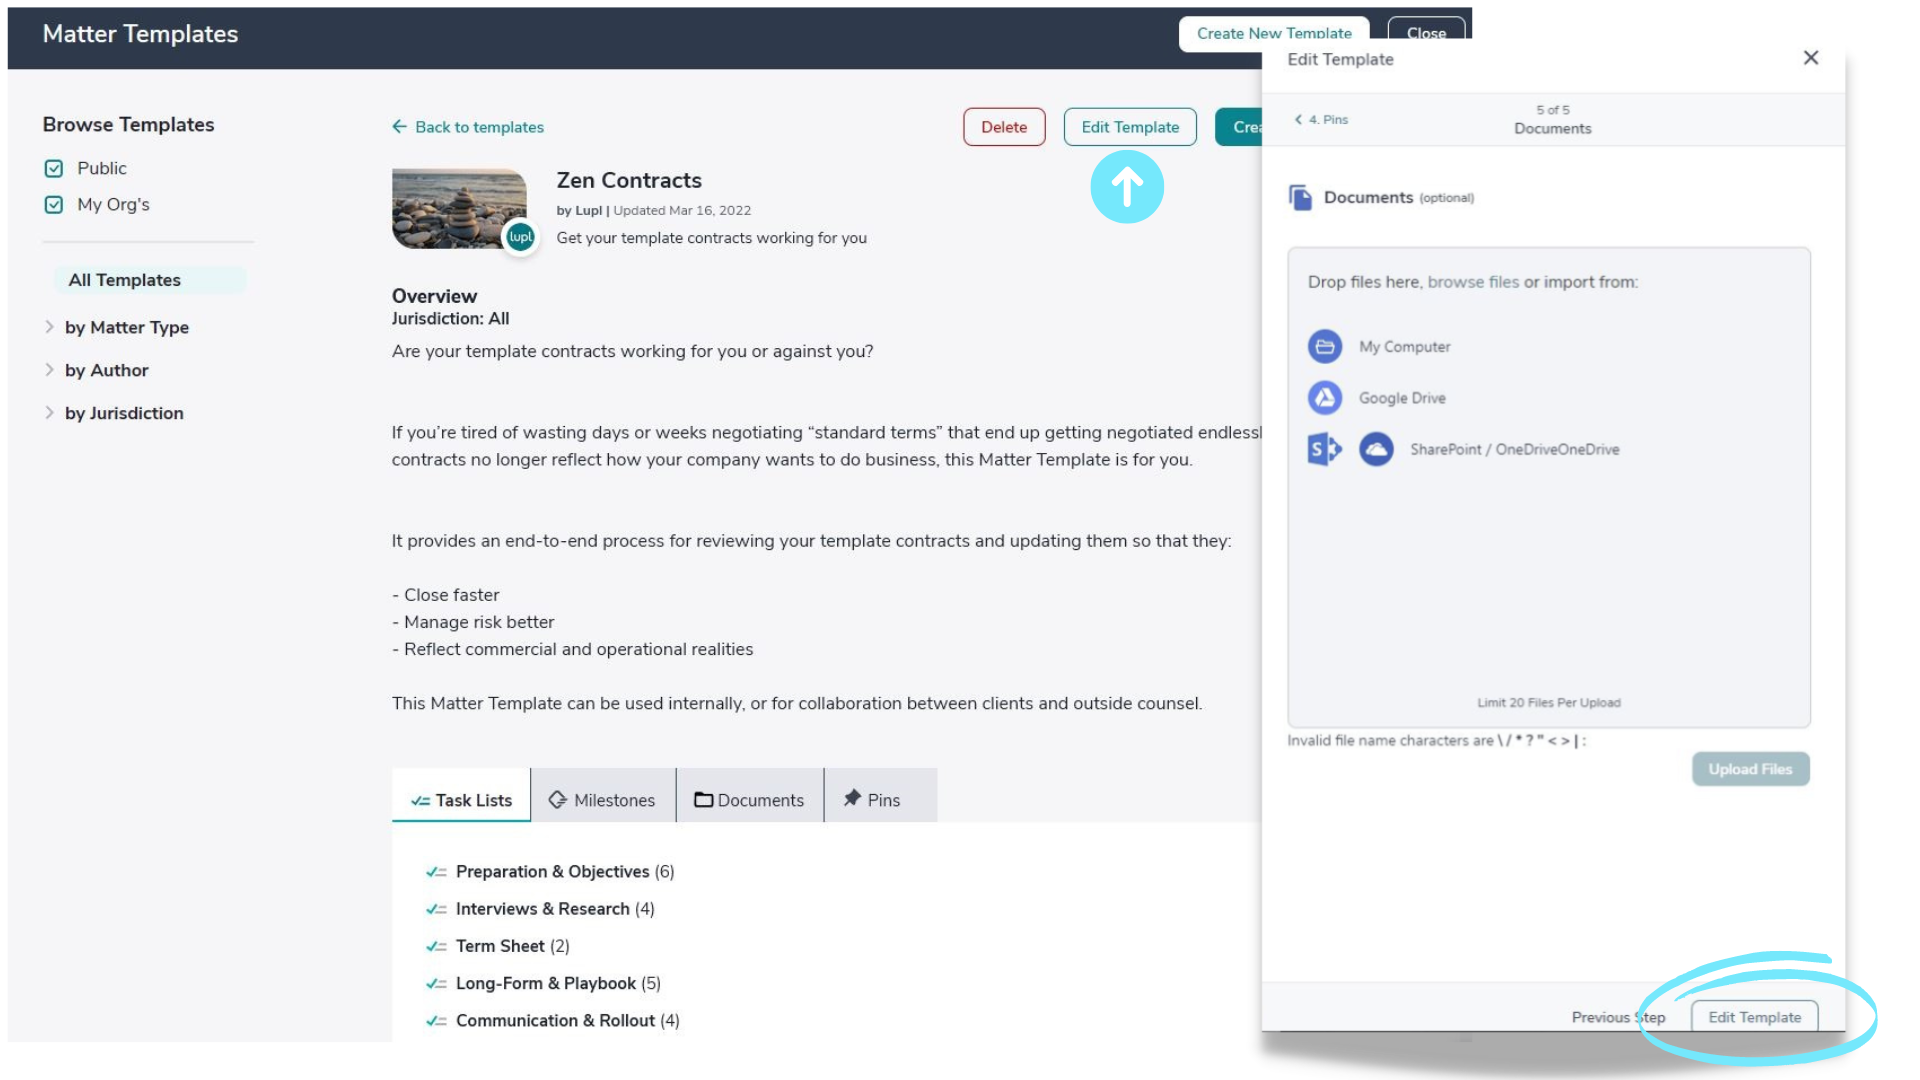Viewport: 1920px width, 1080px height.
Task: Switch to the Milestones tab
Action: [602, 800]
